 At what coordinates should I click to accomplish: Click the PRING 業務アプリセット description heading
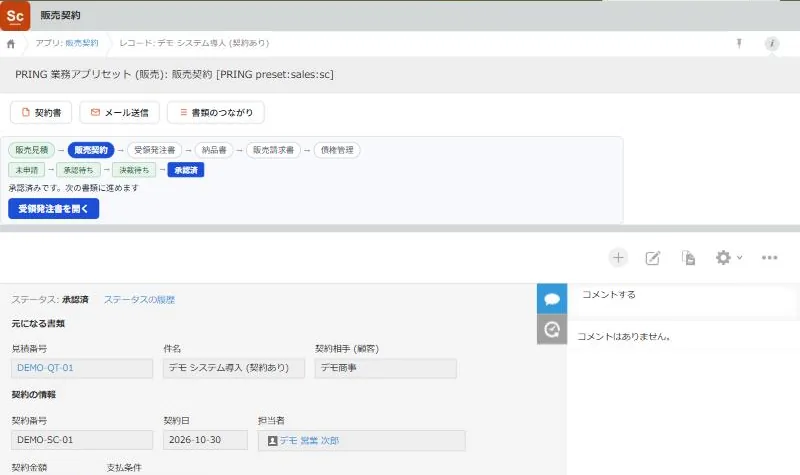tap(174, 74)
